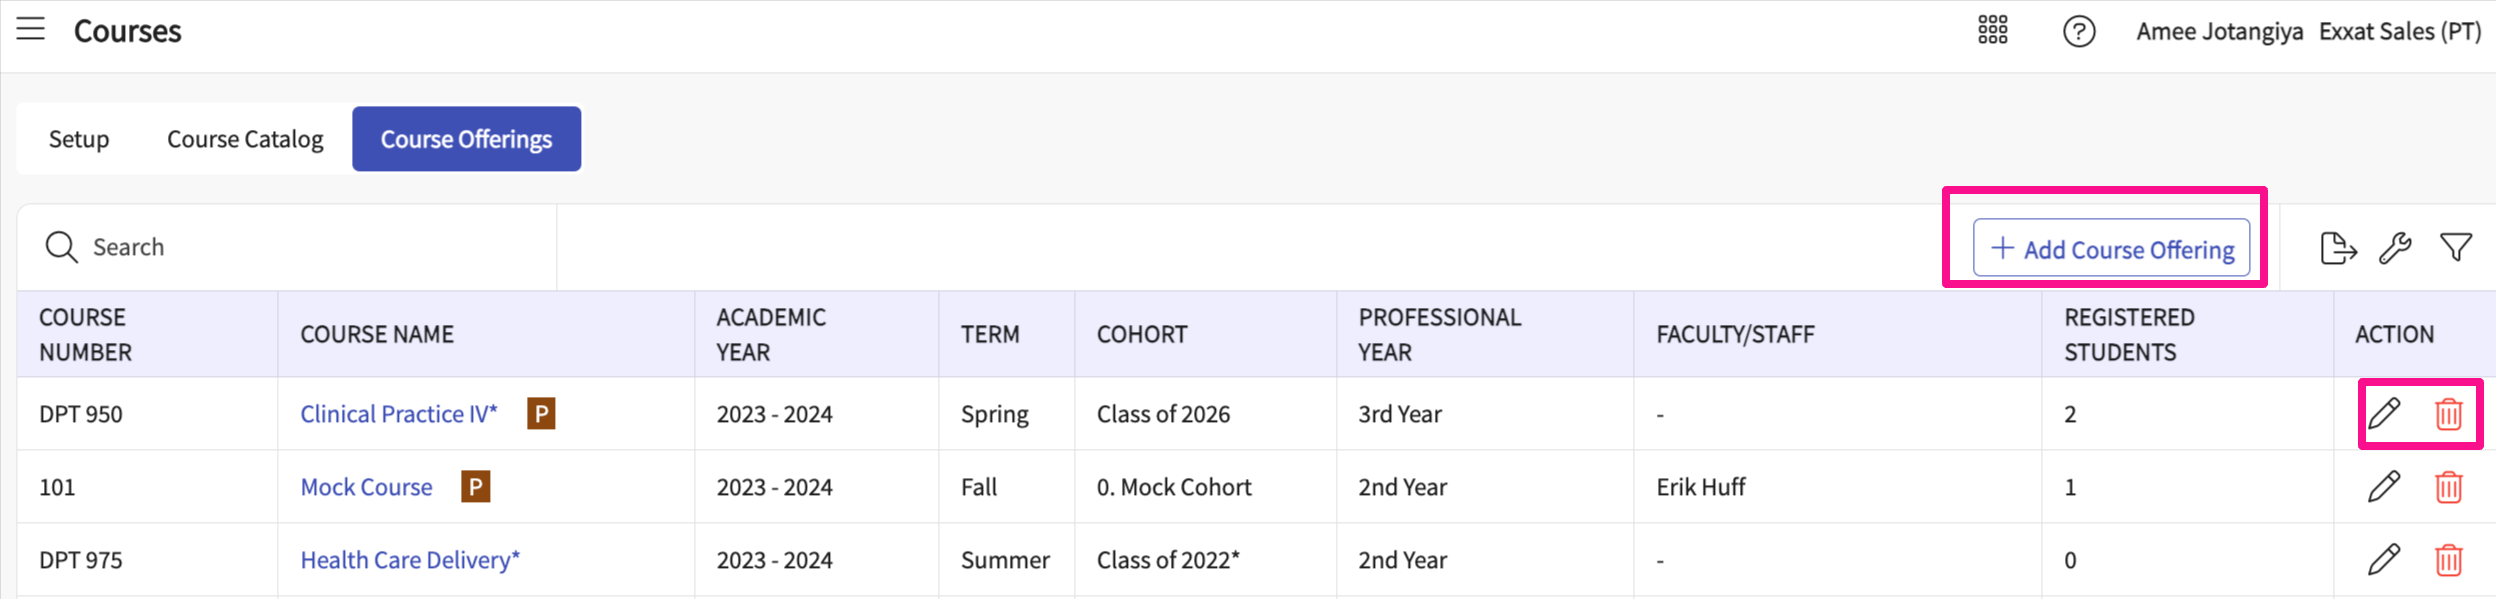Click the search magnifier icon
Viewport: 2496px width, 599px height.
62,246
